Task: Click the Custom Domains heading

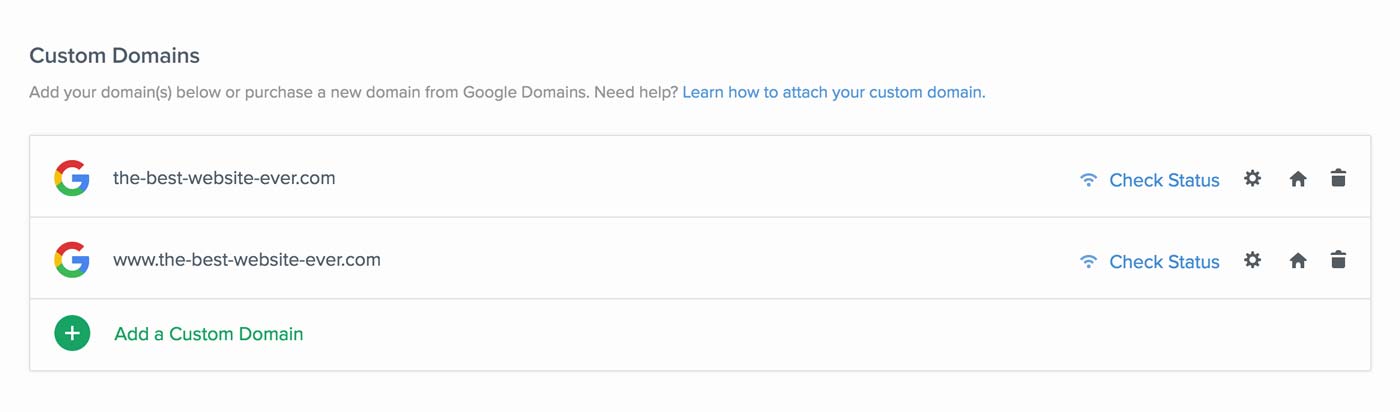Action: coord(115,55)
